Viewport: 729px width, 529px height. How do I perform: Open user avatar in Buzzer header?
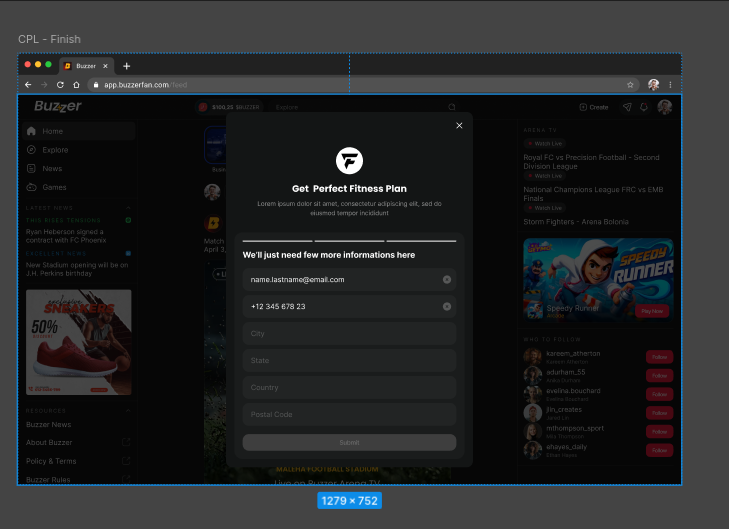[664, 107]
